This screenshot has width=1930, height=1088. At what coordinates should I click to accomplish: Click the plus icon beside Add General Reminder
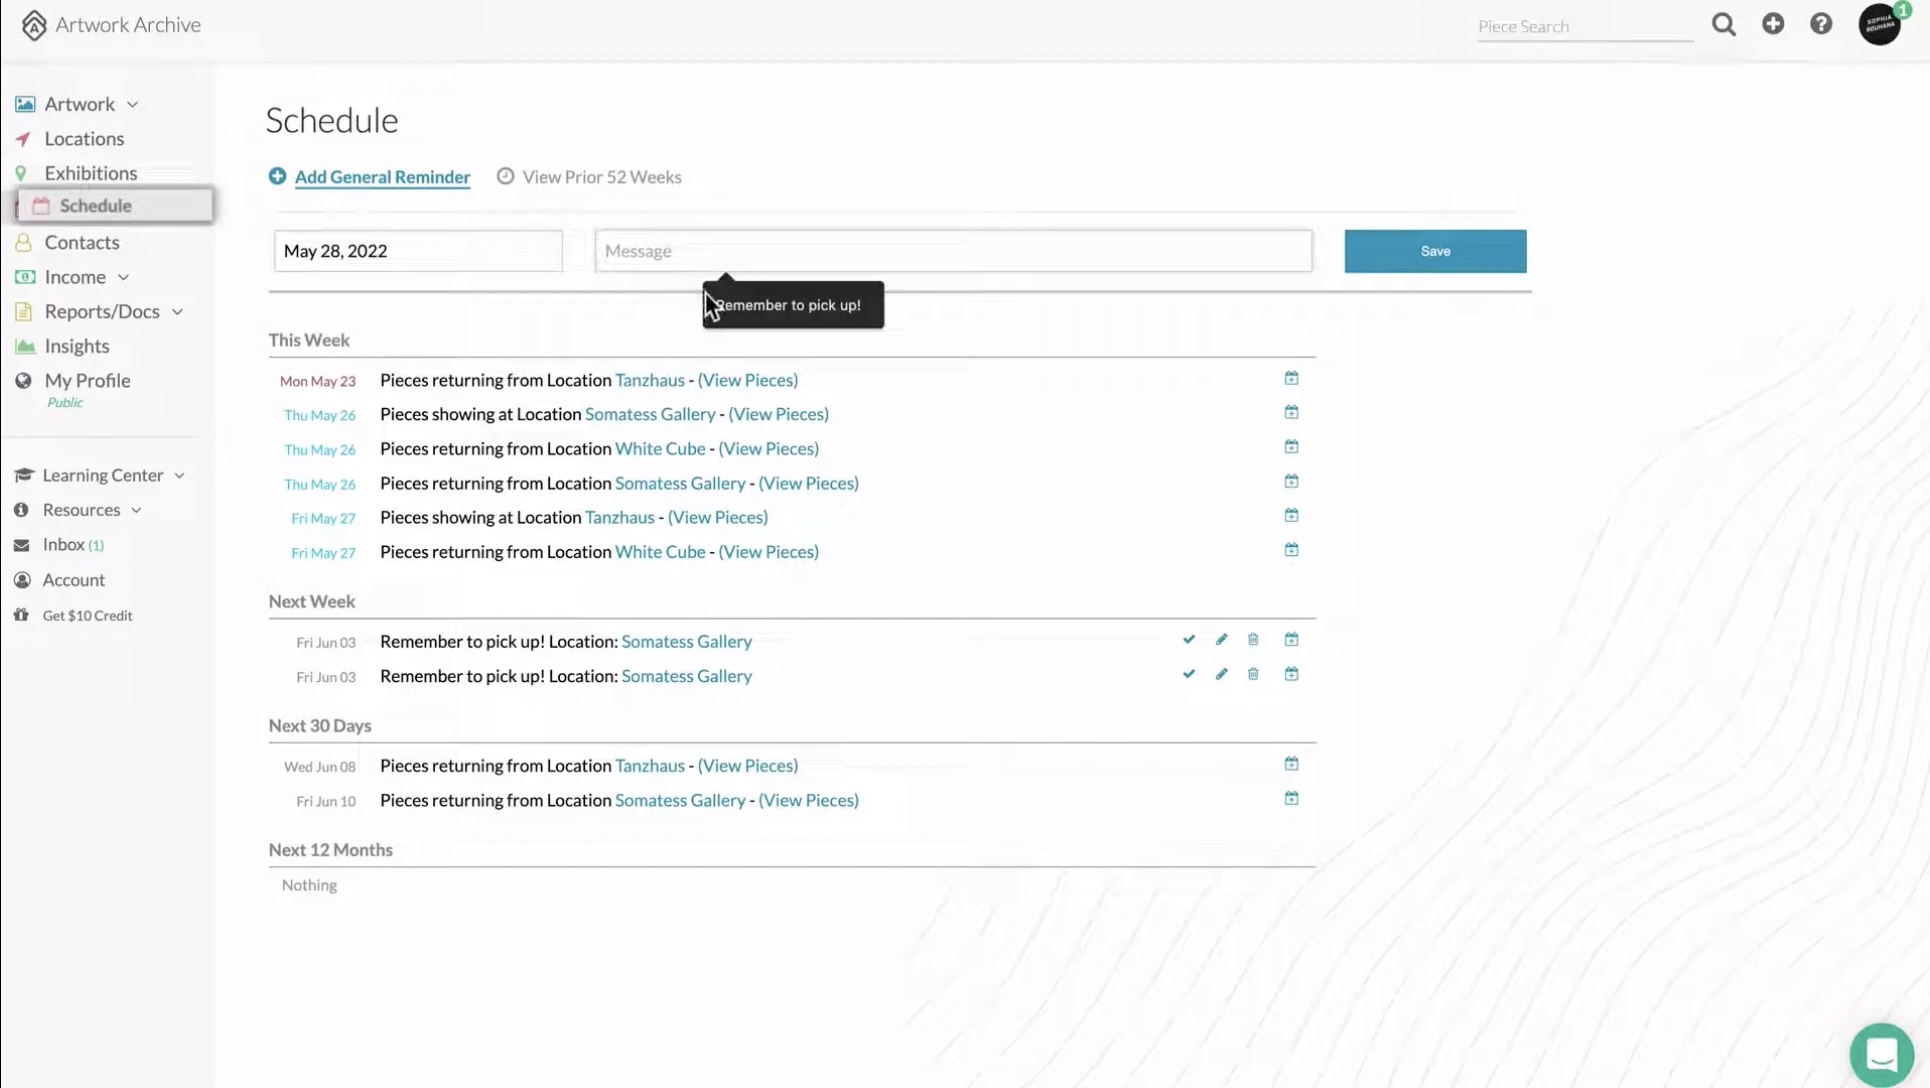click(277, 176)
